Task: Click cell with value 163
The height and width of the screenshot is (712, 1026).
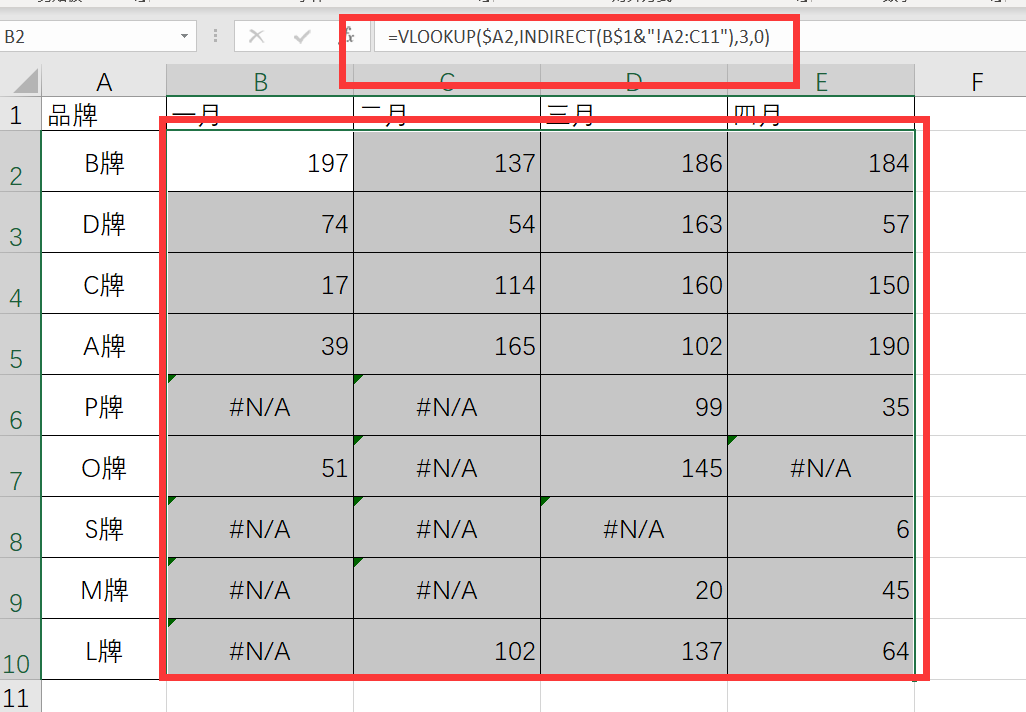Action: click(634, 222)
